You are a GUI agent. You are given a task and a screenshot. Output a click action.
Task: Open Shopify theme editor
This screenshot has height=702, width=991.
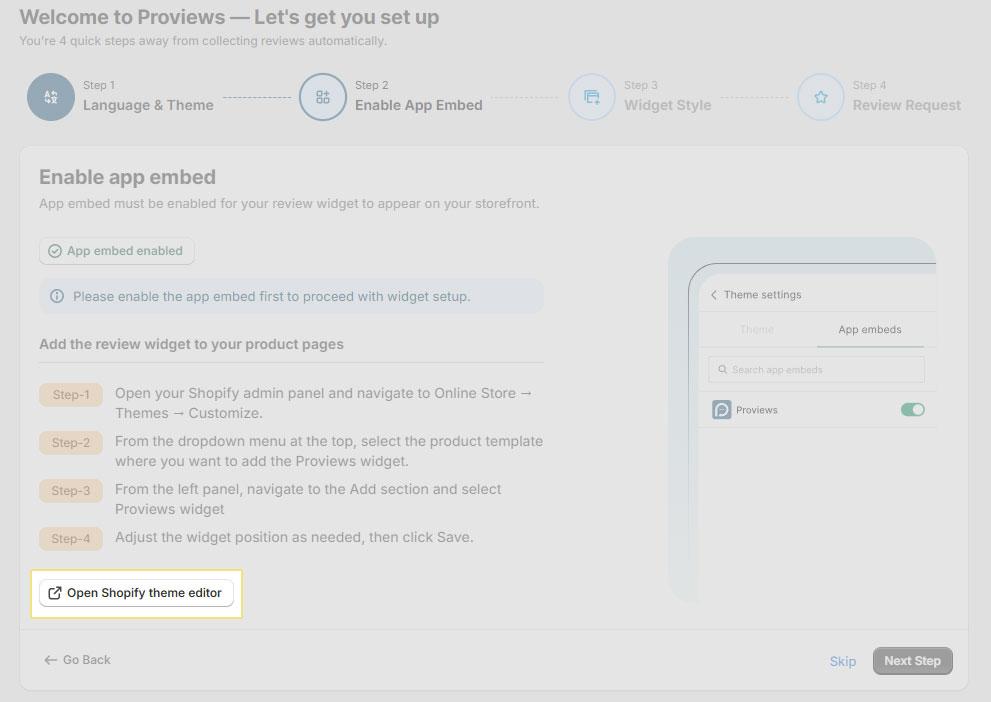click(x=136, y=593)
